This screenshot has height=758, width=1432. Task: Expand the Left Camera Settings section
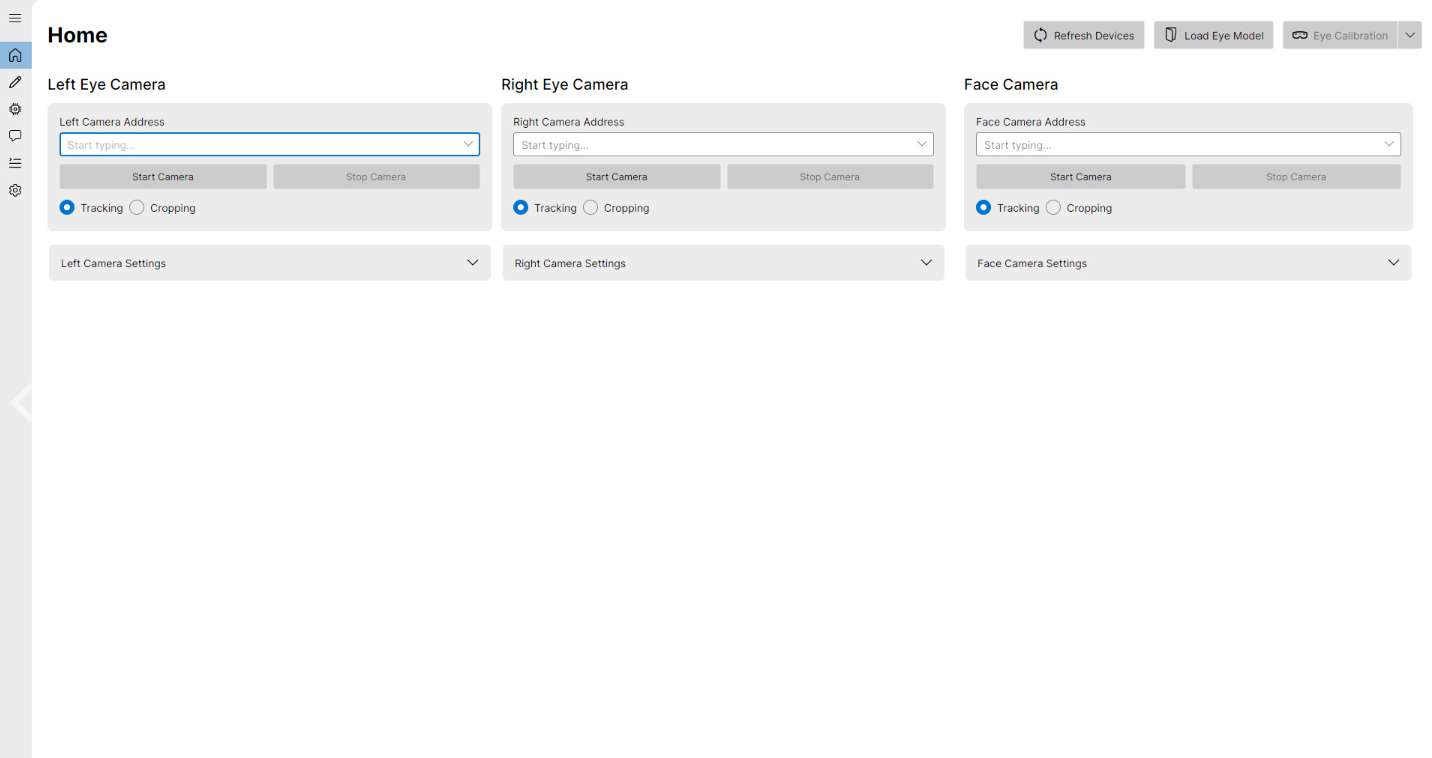pyautogui.click(x=269, y=263)
